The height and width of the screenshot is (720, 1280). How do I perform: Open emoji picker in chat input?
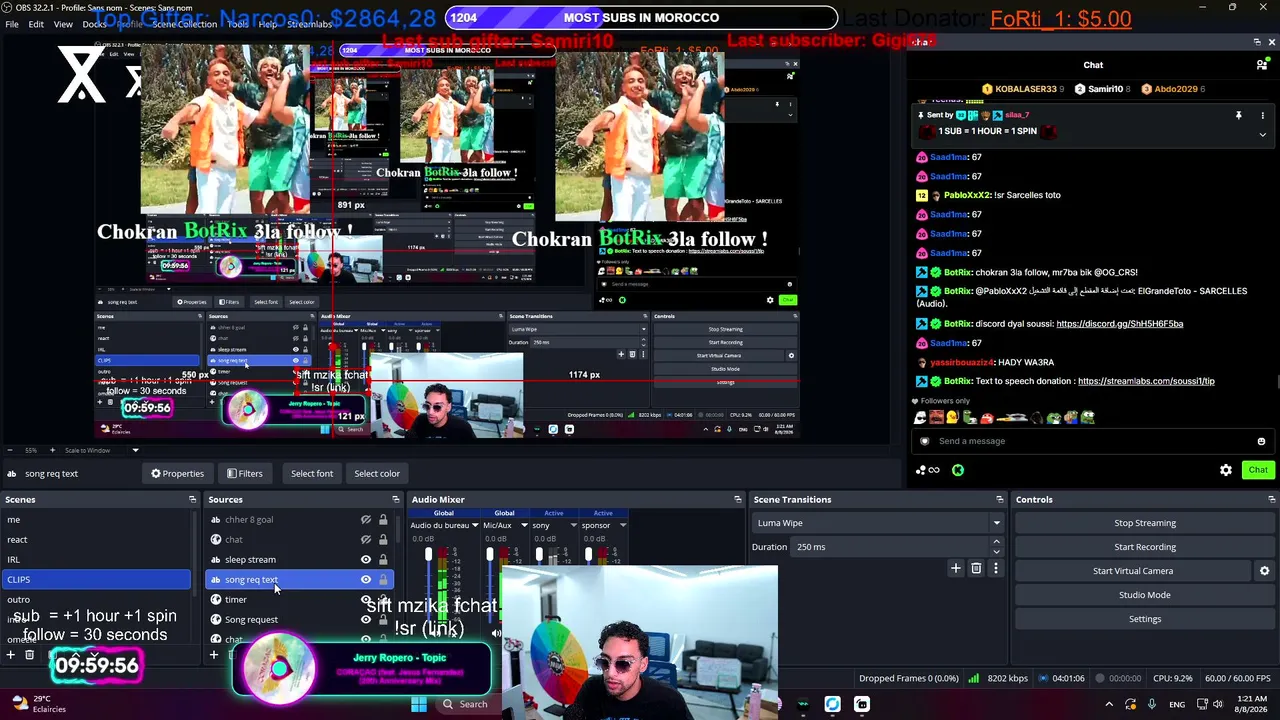tap(1261, 441)
